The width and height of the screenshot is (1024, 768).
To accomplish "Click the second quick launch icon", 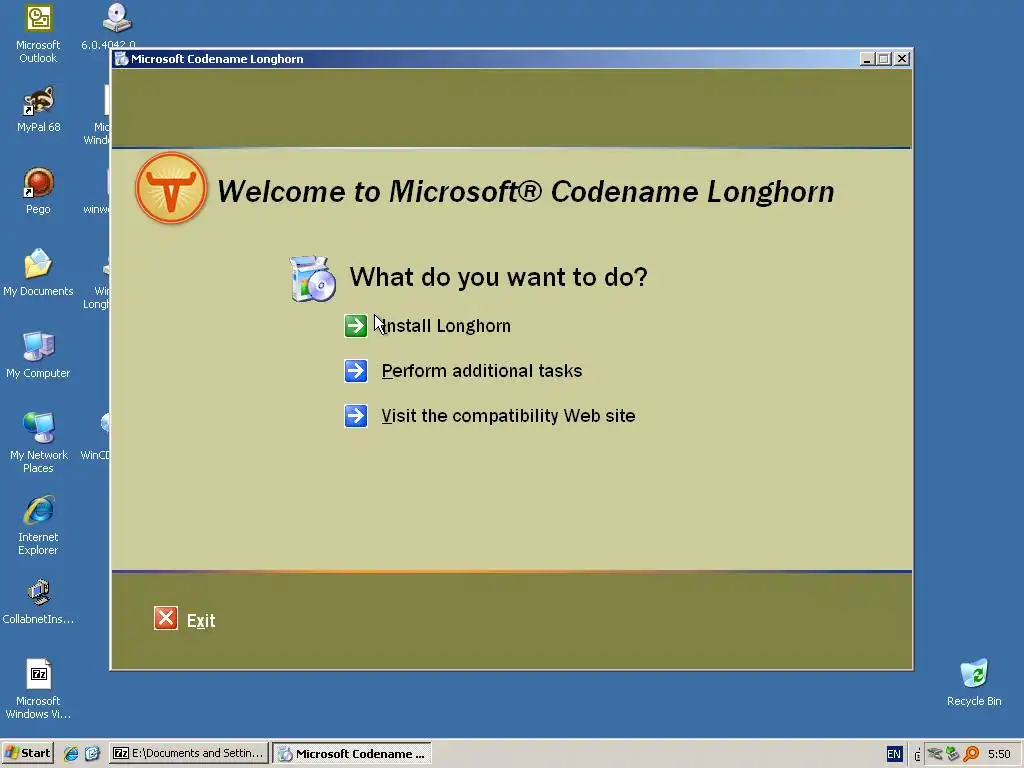I will [x=92, y=754].
